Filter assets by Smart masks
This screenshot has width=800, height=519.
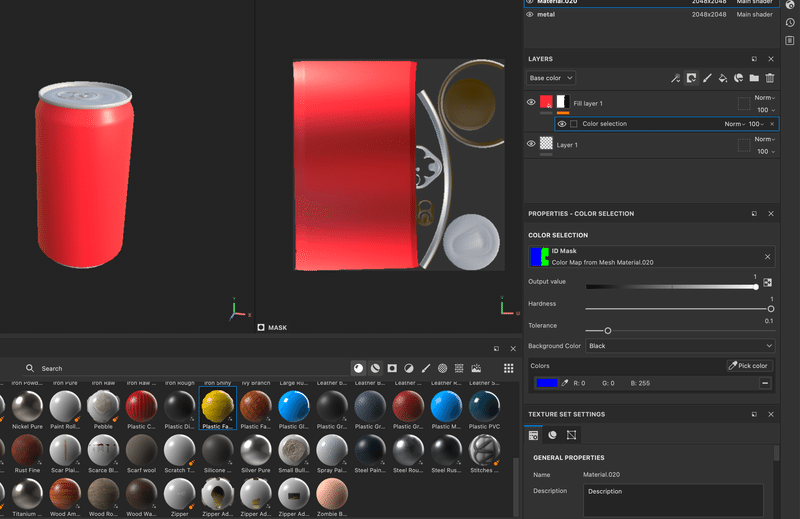click(x=392, y=368)
